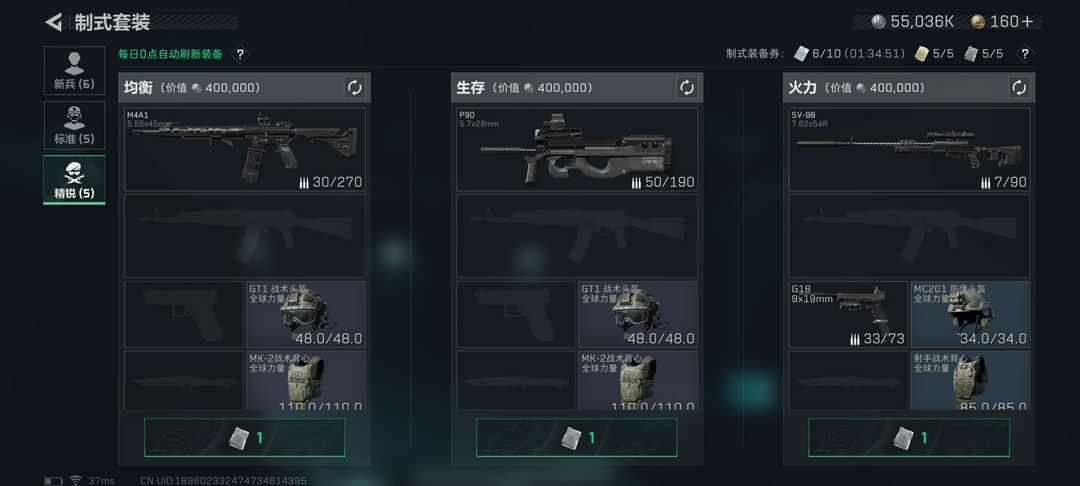Redeem the 均衡 set with 1 ticket
The image size is (1080, 486).
click(x=245, y=437)
